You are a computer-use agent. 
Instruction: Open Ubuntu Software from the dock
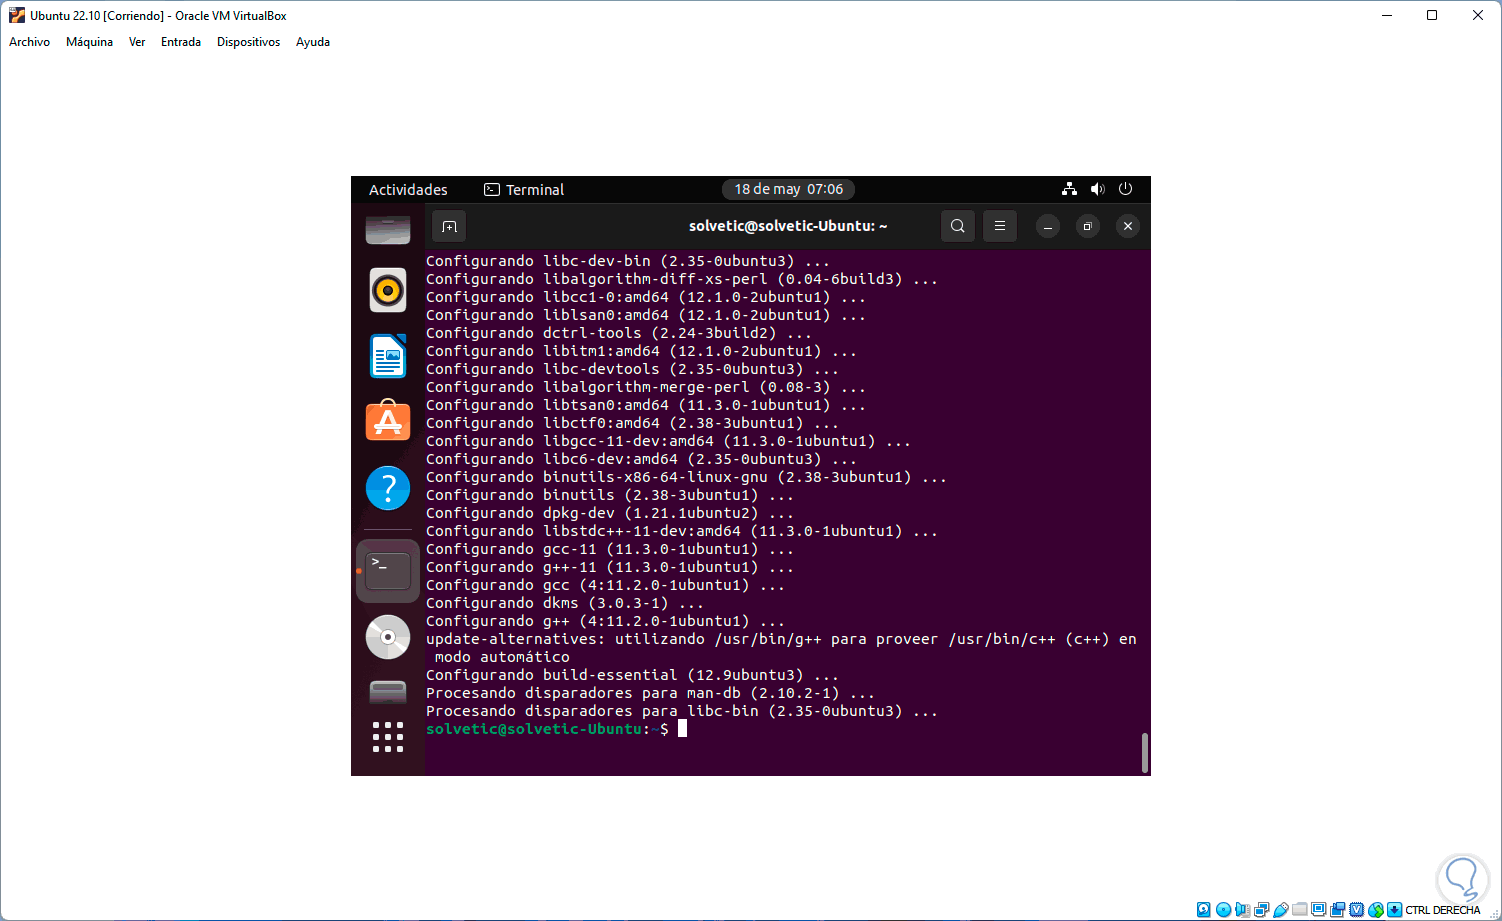pyautogui.click(x=388, y=422)
